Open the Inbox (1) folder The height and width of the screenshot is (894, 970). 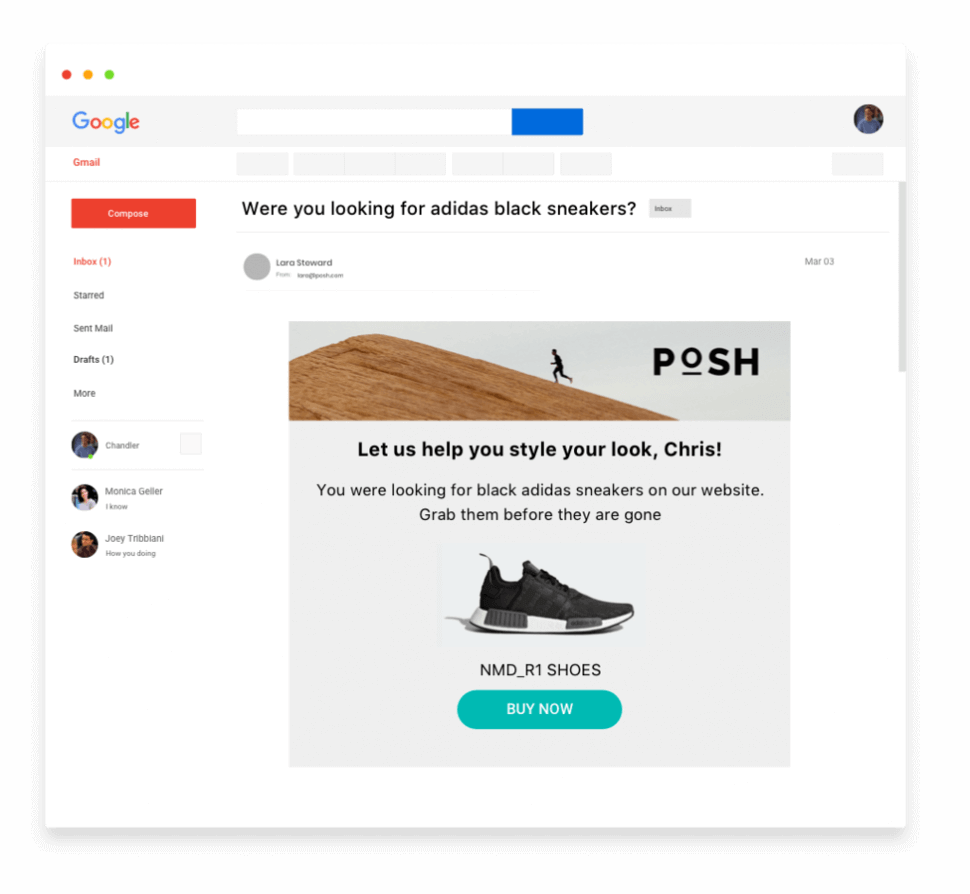coord(92,262)
